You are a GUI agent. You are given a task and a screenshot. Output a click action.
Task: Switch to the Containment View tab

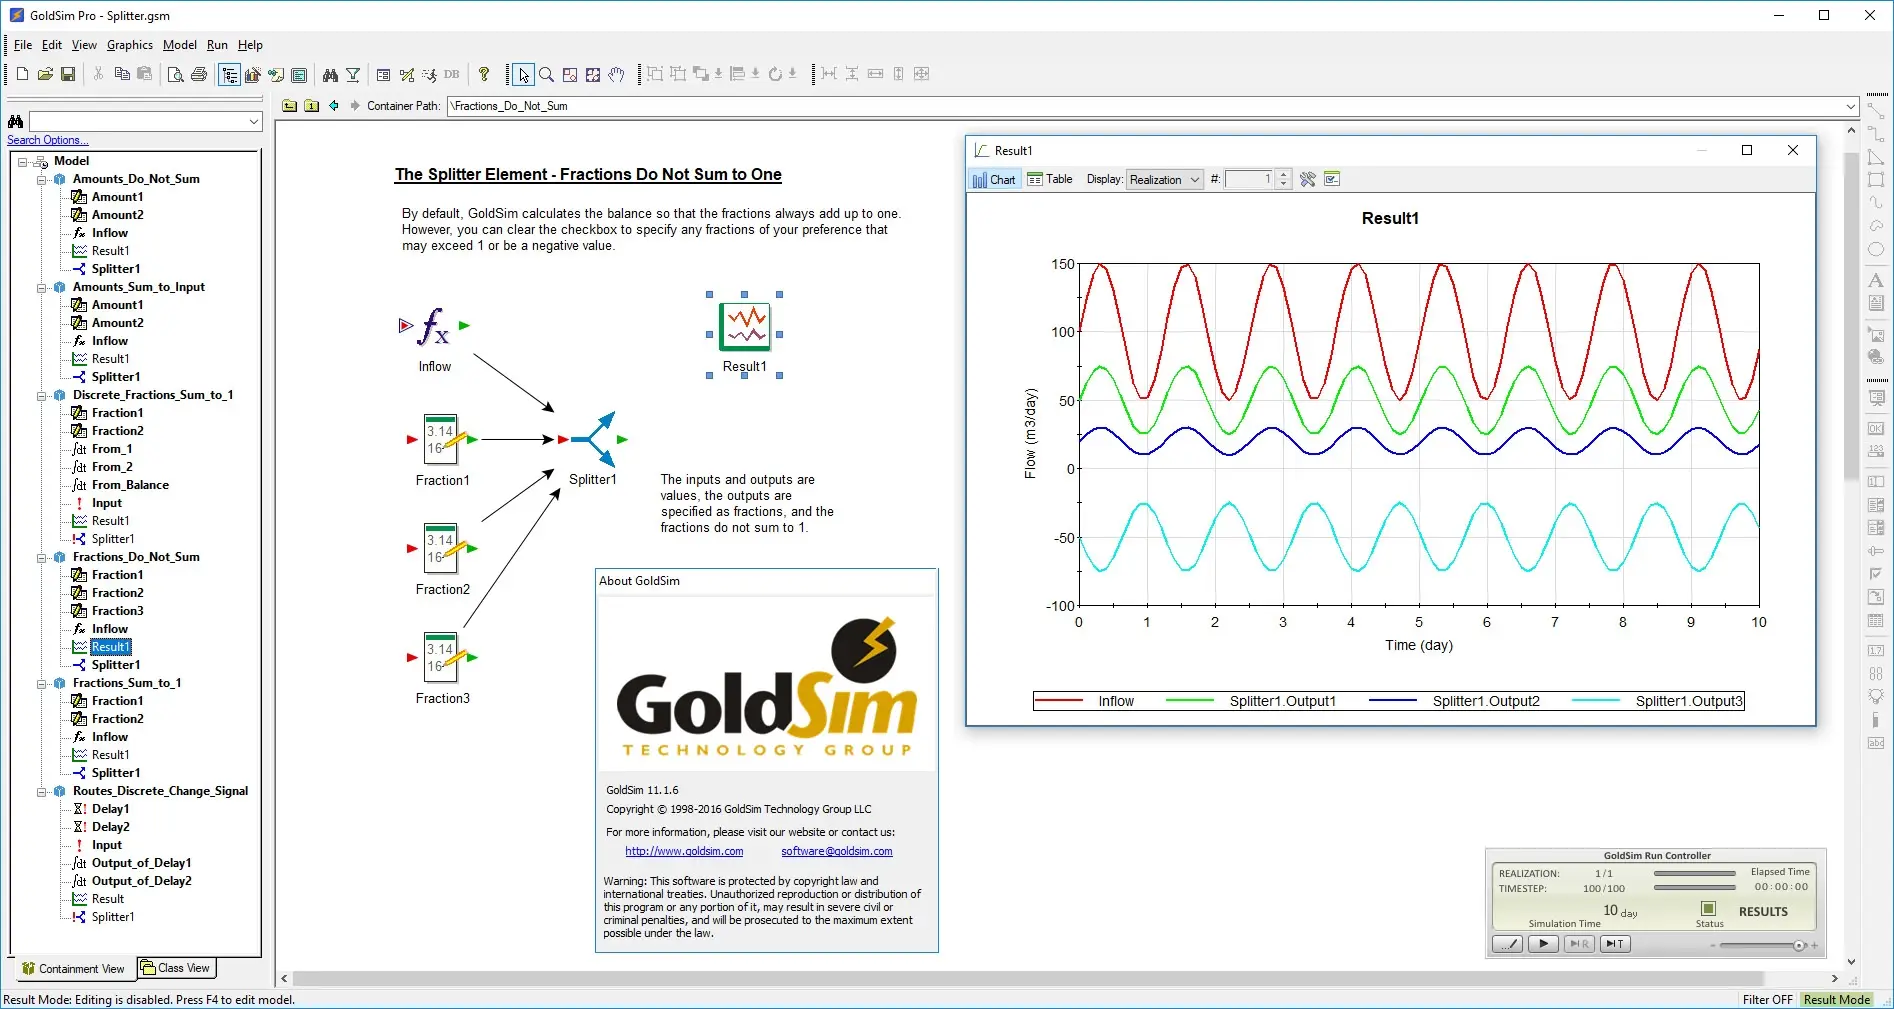[x=73, y=968]
